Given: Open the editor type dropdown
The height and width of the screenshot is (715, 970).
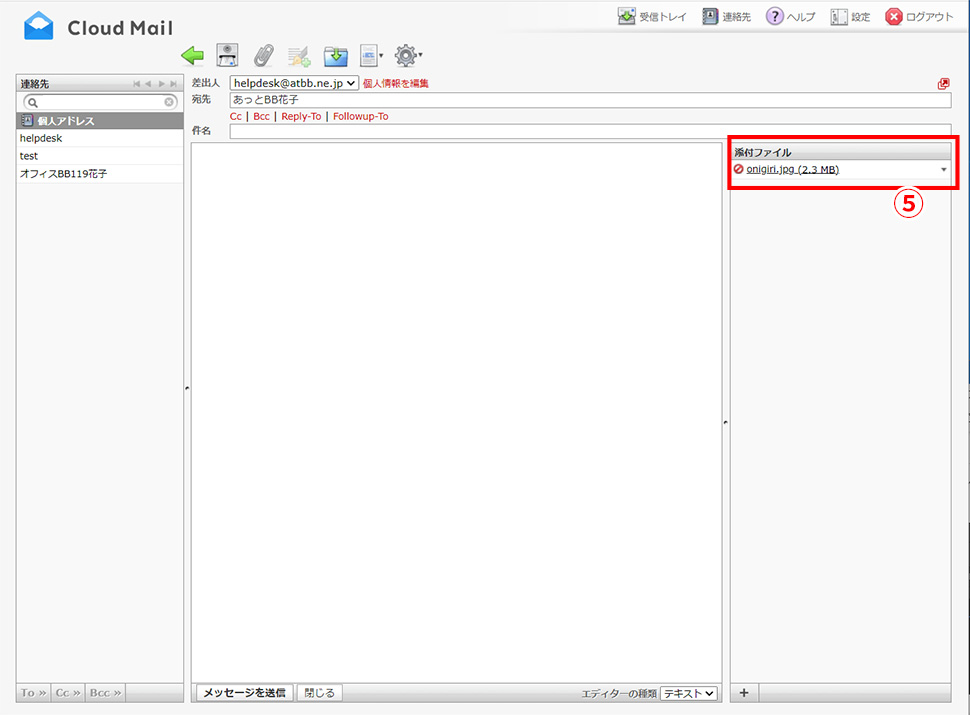Looking at the screenshot, I should click(688, 693).
